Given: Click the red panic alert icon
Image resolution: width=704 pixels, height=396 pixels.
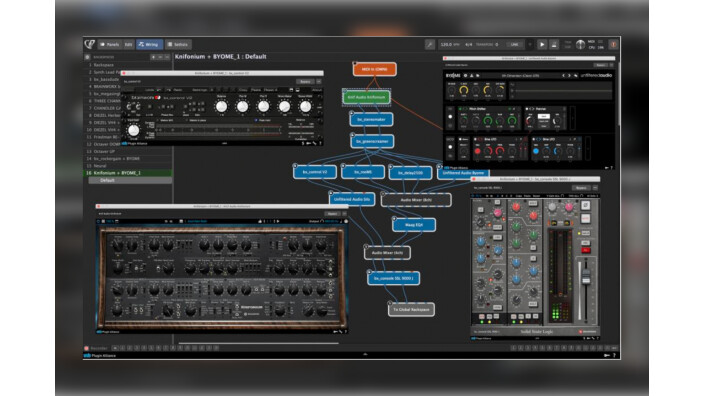Looking at the screenshot, I should pos(613,44).
